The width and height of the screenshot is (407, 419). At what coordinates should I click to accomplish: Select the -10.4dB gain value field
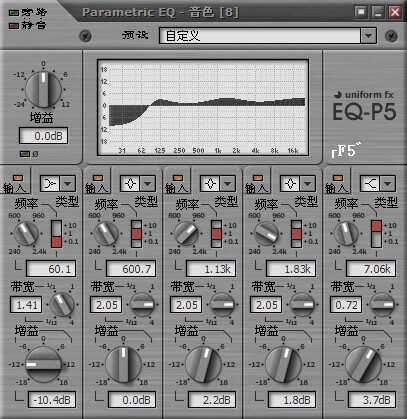pos(52,400)
